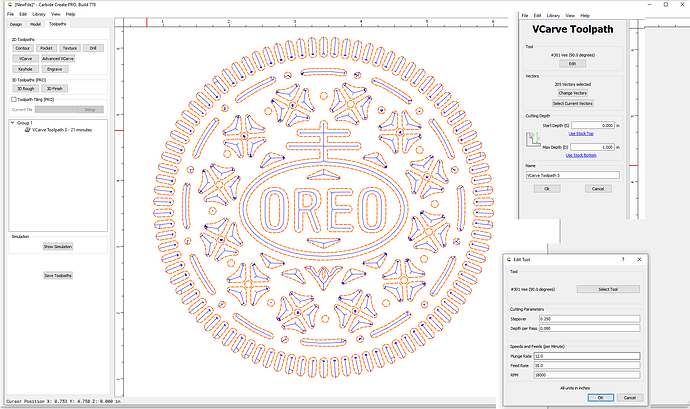The height and width of the screenshot is (409, 690).
Task: Click the Save Toolpaths button
Action: point(58,276)
